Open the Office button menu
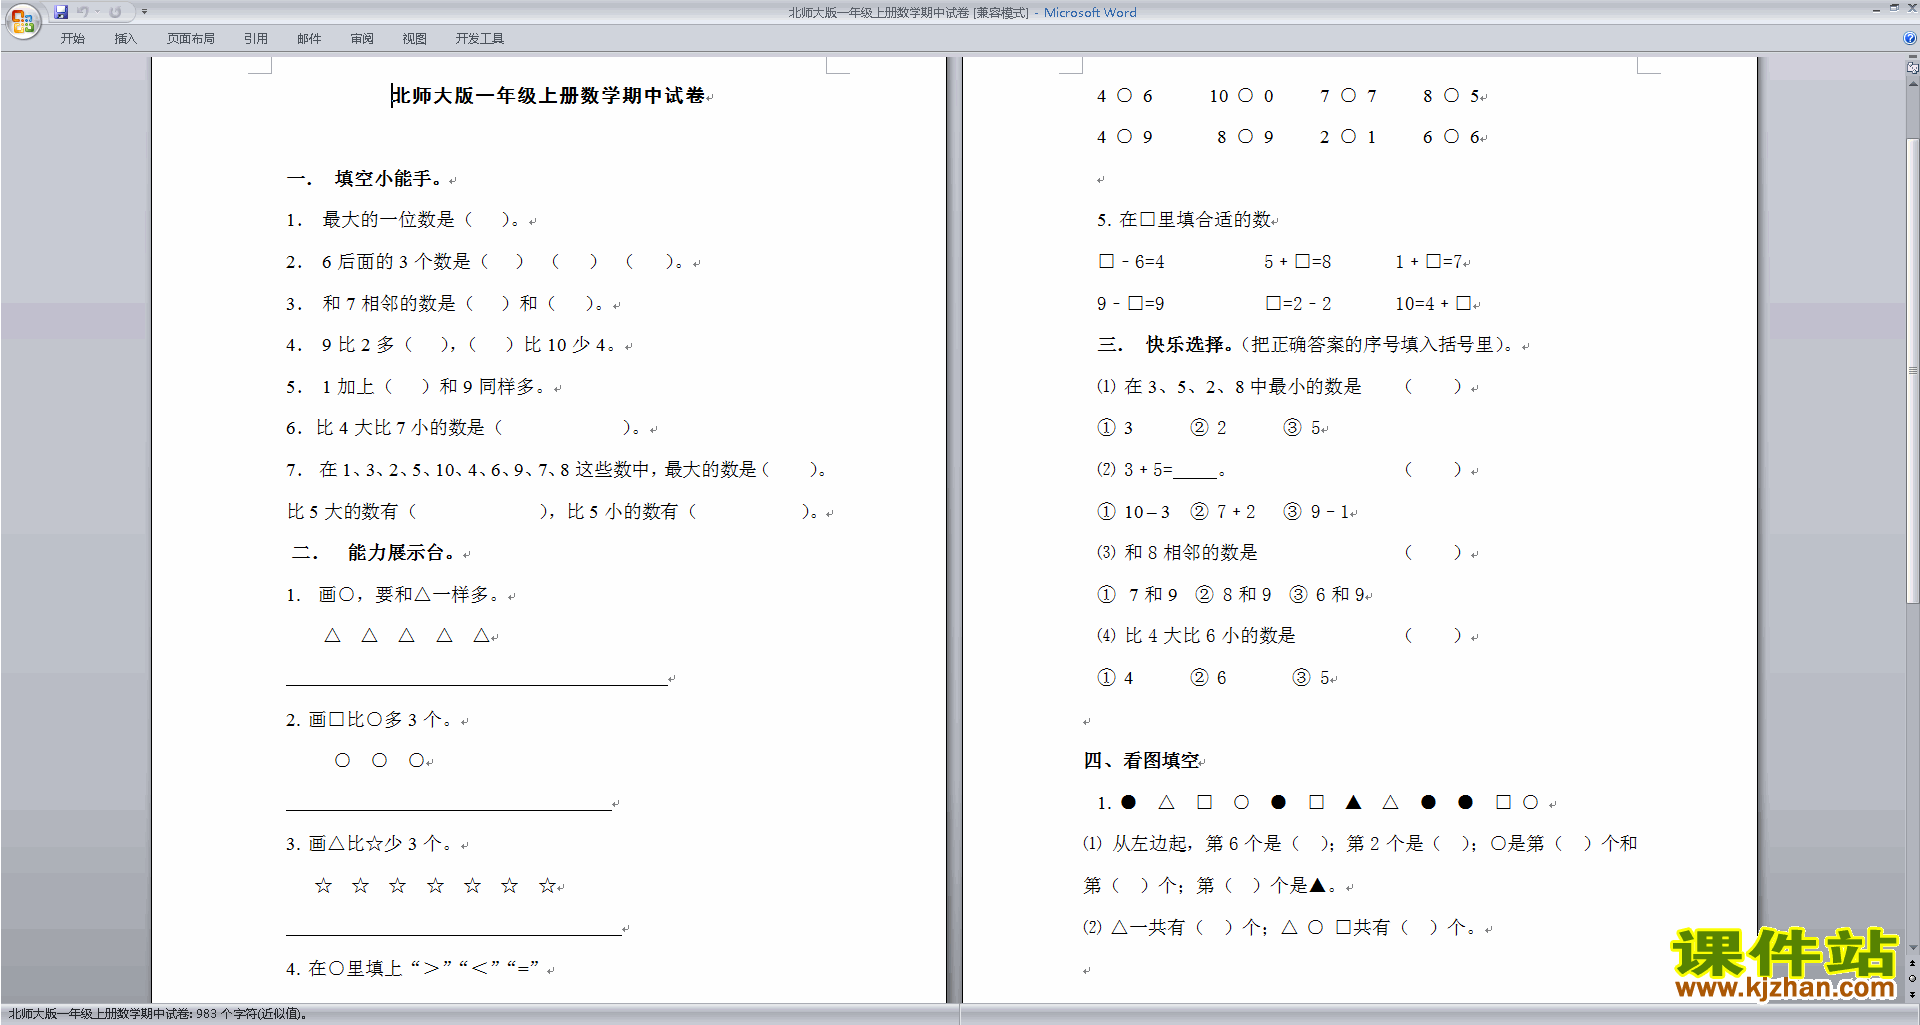 click(23, 20)
